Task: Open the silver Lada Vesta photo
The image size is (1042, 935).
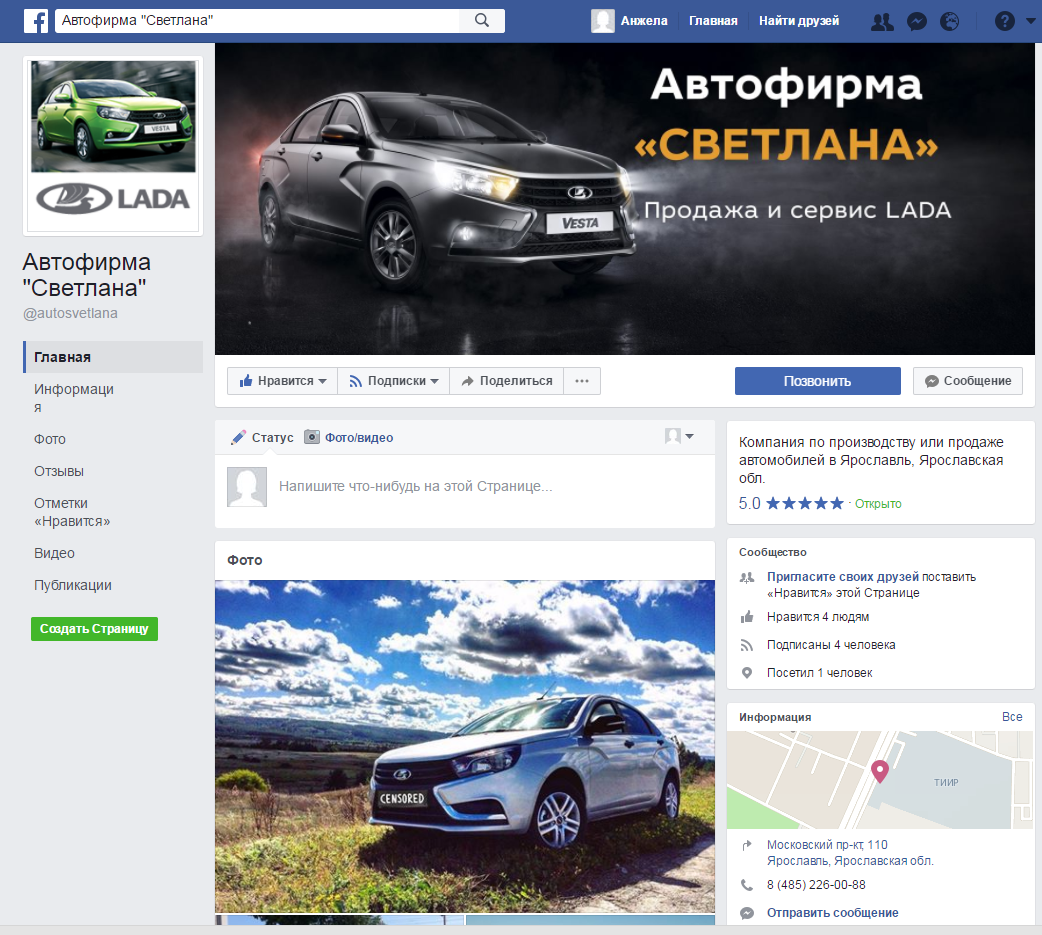Action: (465, 746)
